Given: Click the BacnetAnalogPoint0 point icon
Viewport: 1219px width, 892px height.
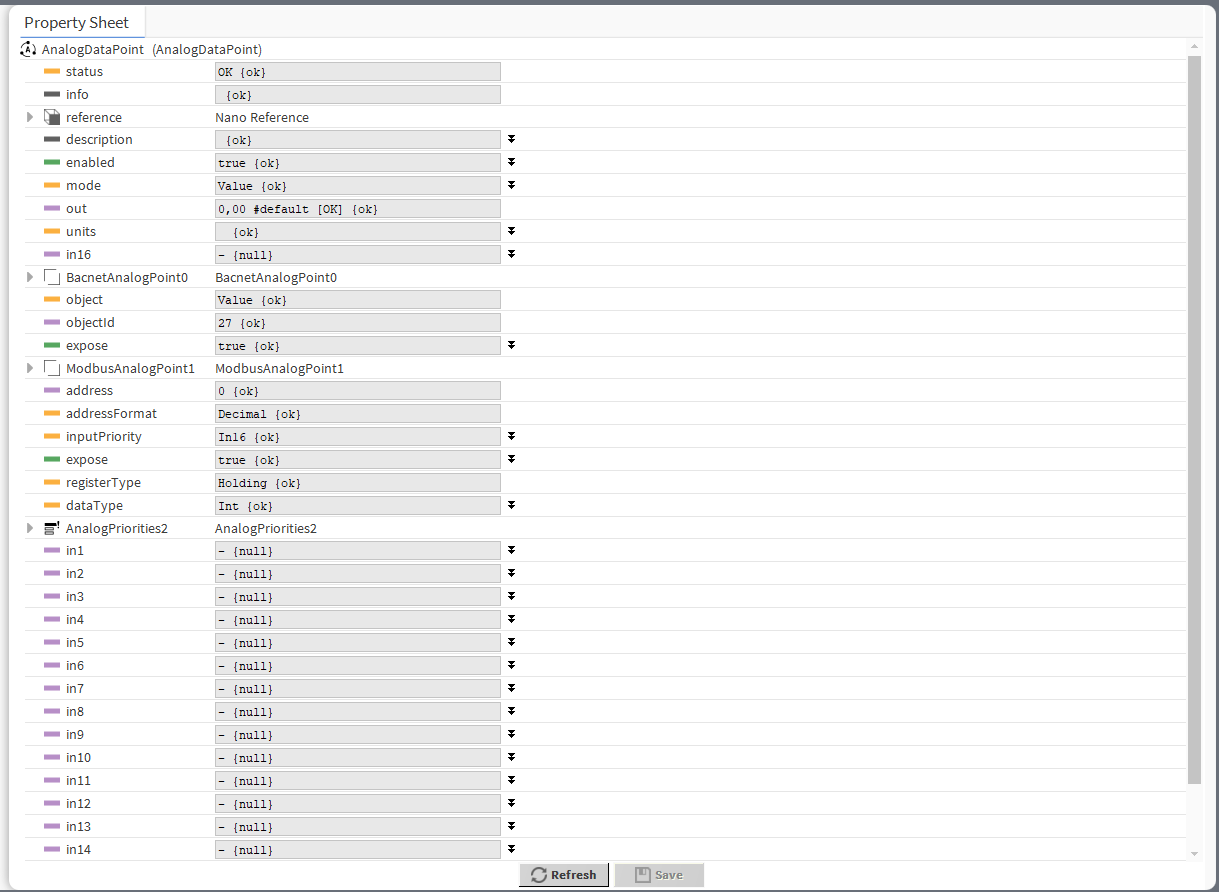Looking at the screenshot, I should click(51, 277).
